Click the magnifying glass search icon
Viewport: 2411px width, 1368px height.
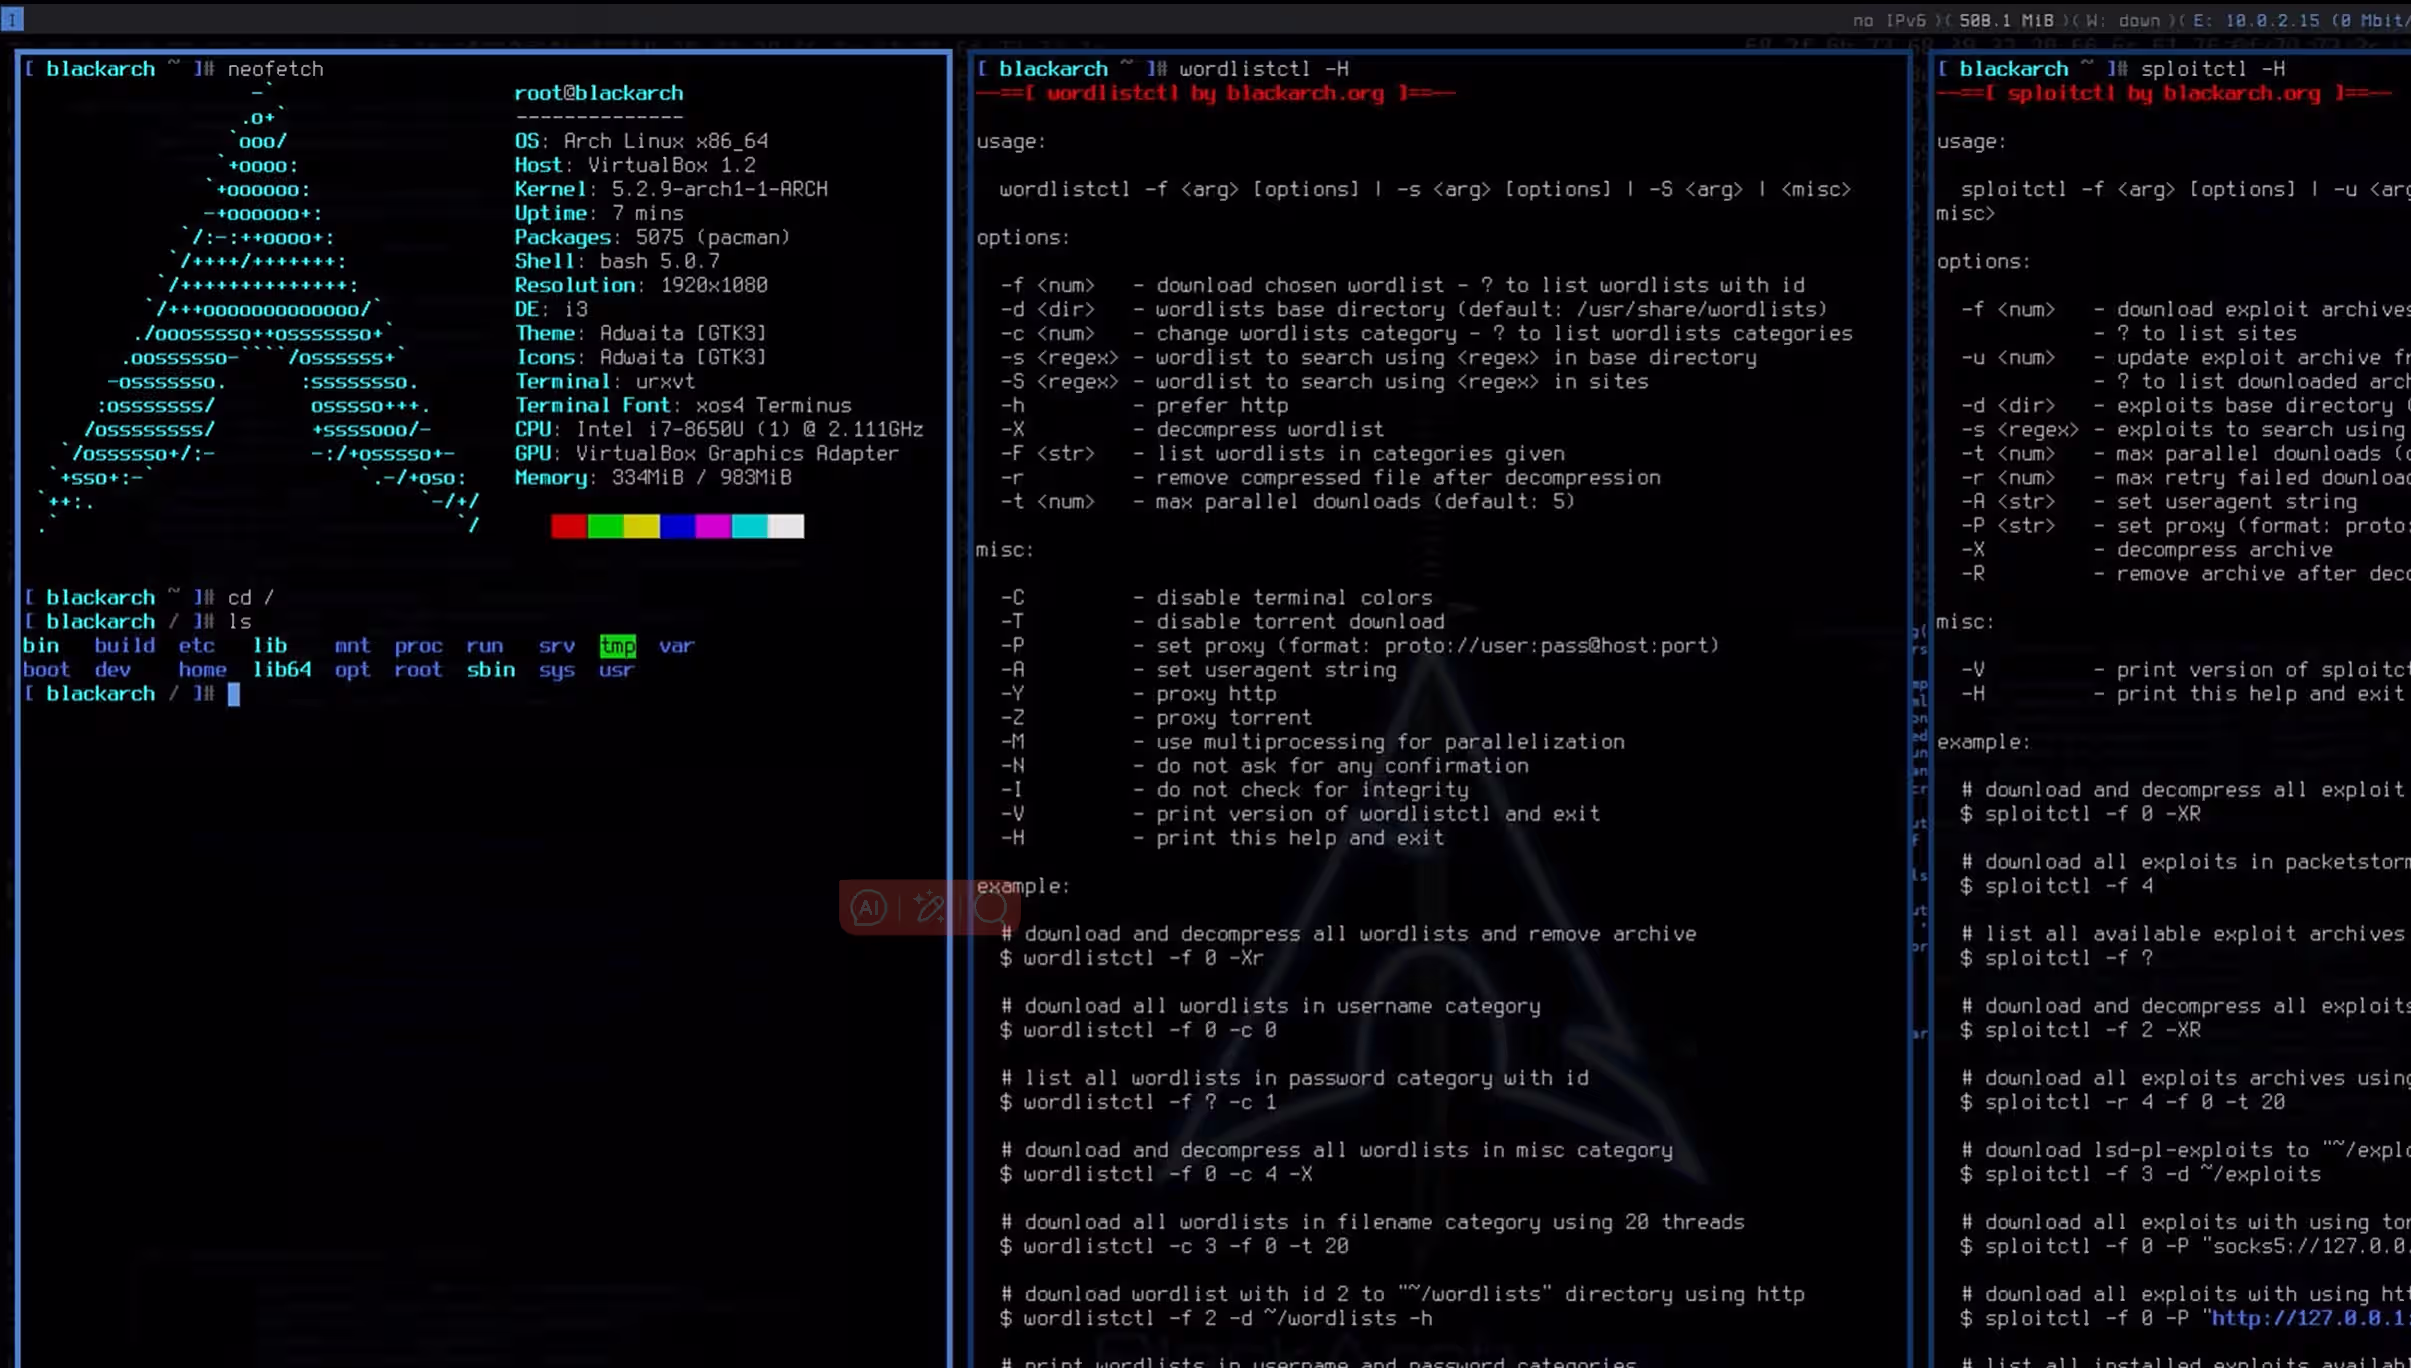click(x=991, y=907)
